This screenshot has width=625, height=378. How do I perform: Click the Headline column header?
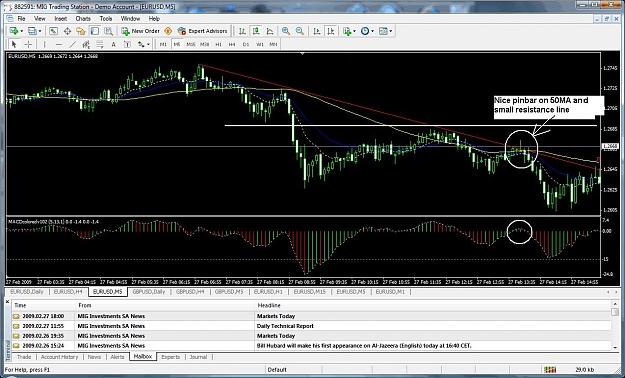[x=432, y=305]
